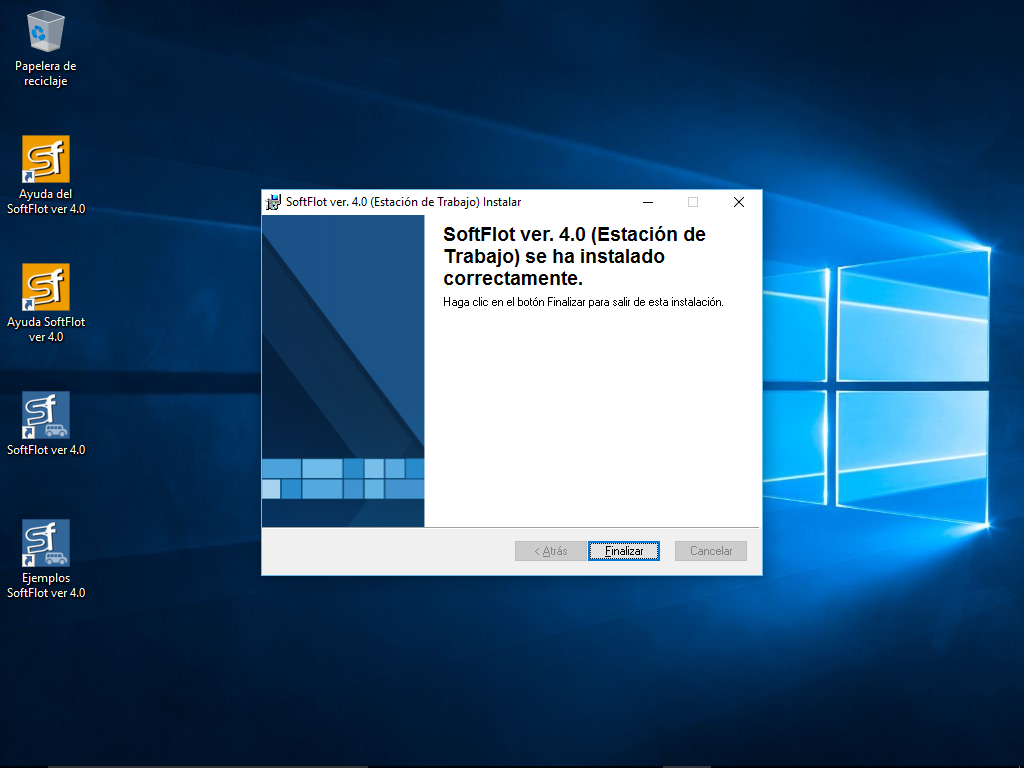Screen dimensions: 1024x768
Task: Click the light blue tile pattern in the banner
Action: [x=343, y=478]
